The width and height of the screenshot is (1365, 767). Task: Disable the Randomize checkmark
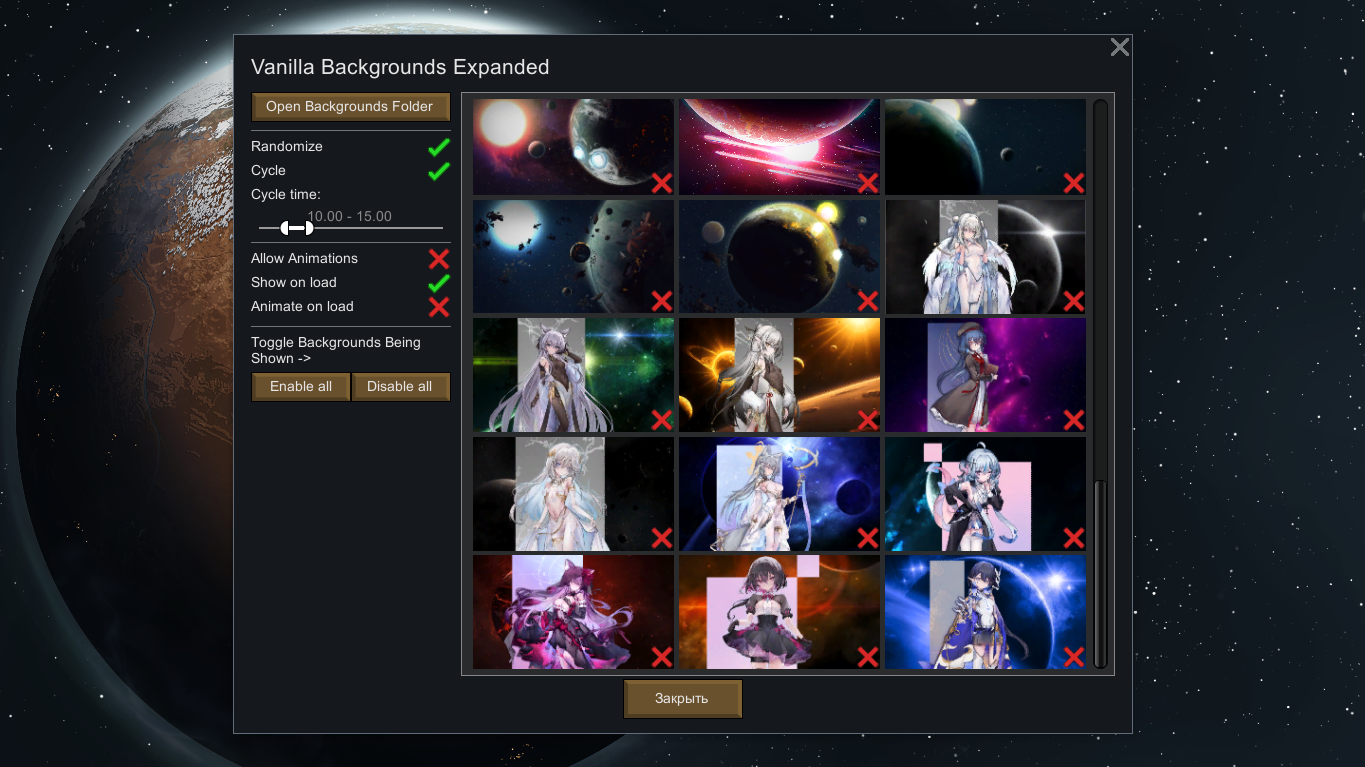438,147
